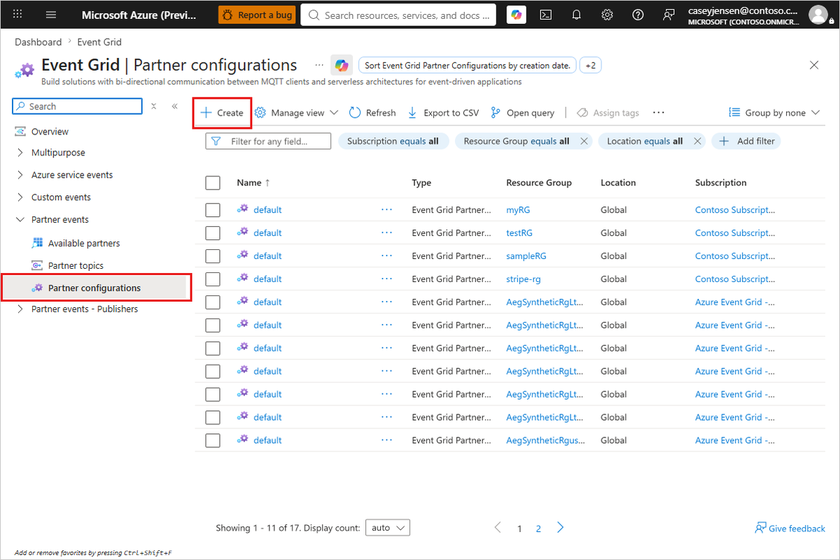This screenshot has width=840, height=560.
Task: Click Export to CSV
Action: (443, 113)
